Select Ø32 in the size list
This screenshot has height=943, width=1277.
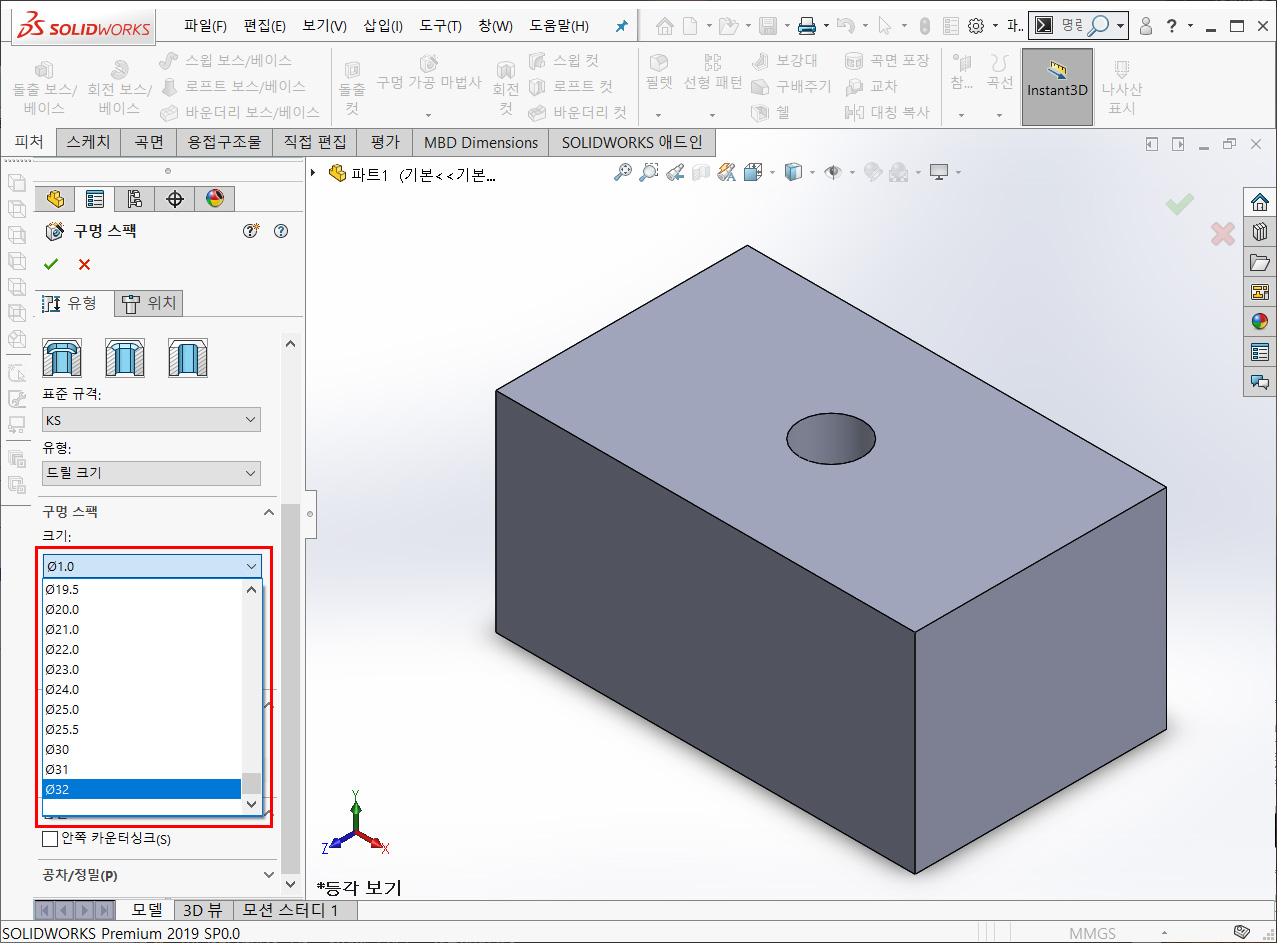point(142,789)
